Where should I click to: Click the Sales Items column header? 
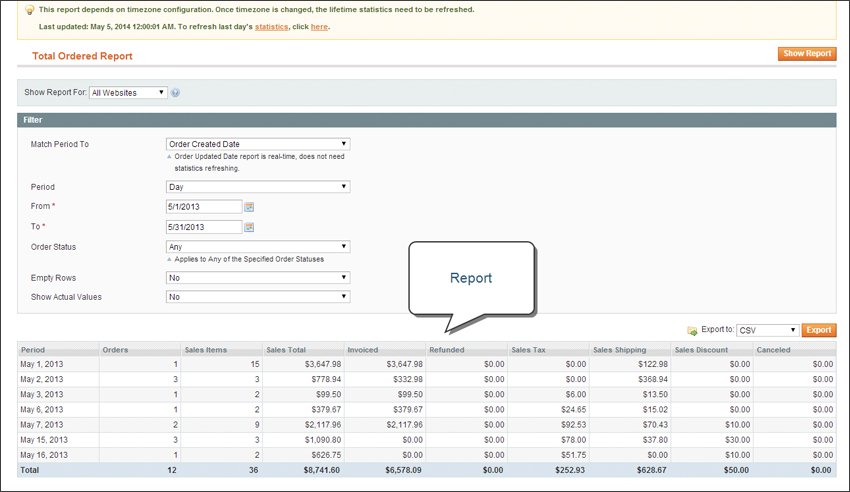[222, 349]
